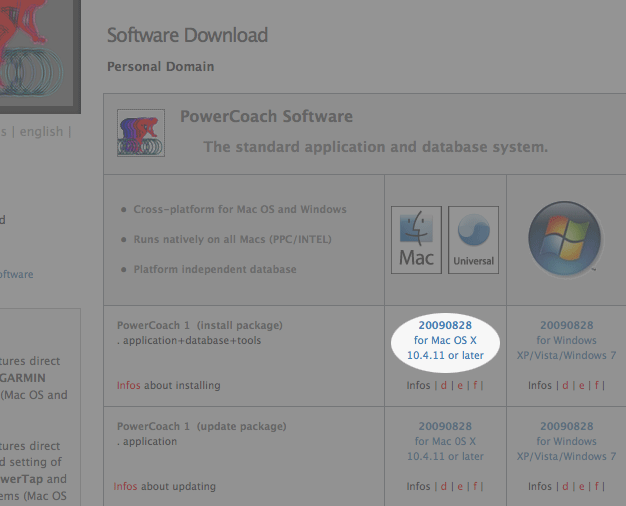Click 'PowerCoach 1 (install package)' text
The height and width of the screenshot is (506, 626).
(200, 325)
